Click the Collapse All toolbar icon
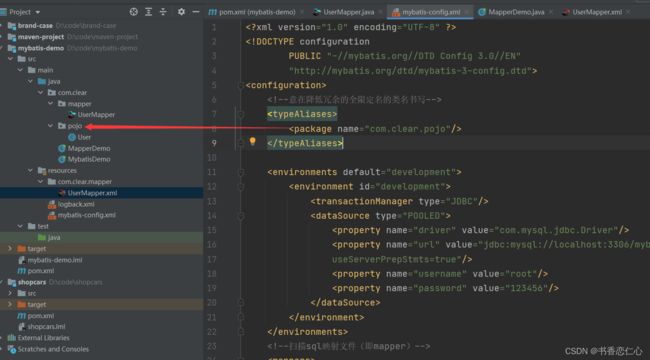650x360 pixels. [x=163, y=12]
